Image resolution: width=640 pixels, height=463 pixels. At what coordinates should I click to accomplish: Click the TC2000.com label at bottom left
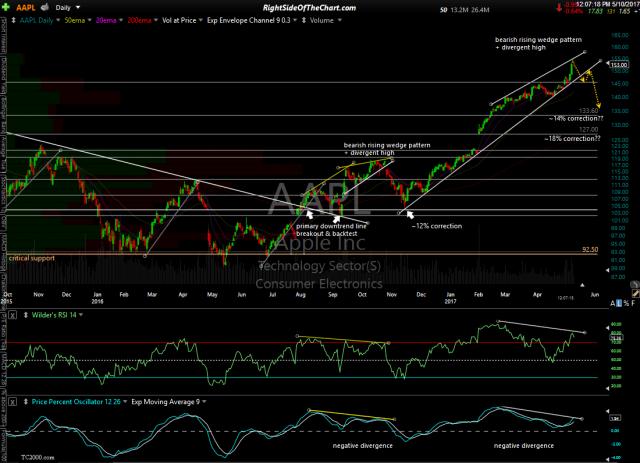tap(38, 457)
